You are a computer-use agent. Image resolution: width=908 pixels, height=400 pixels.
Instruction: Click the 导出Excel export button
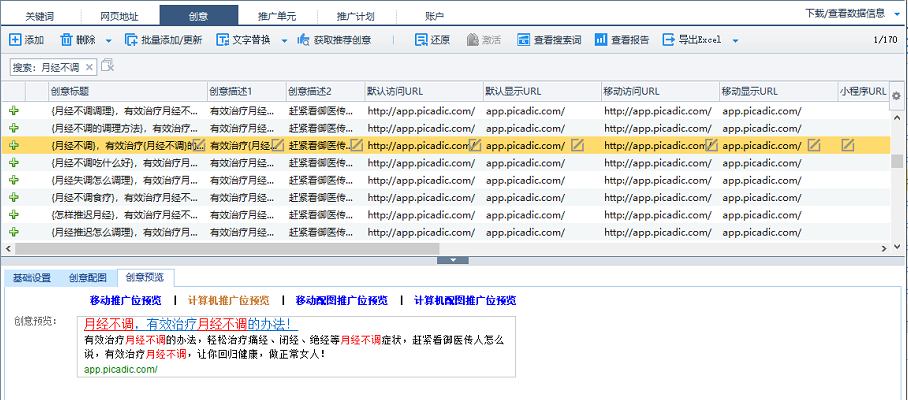click(693, 40)
